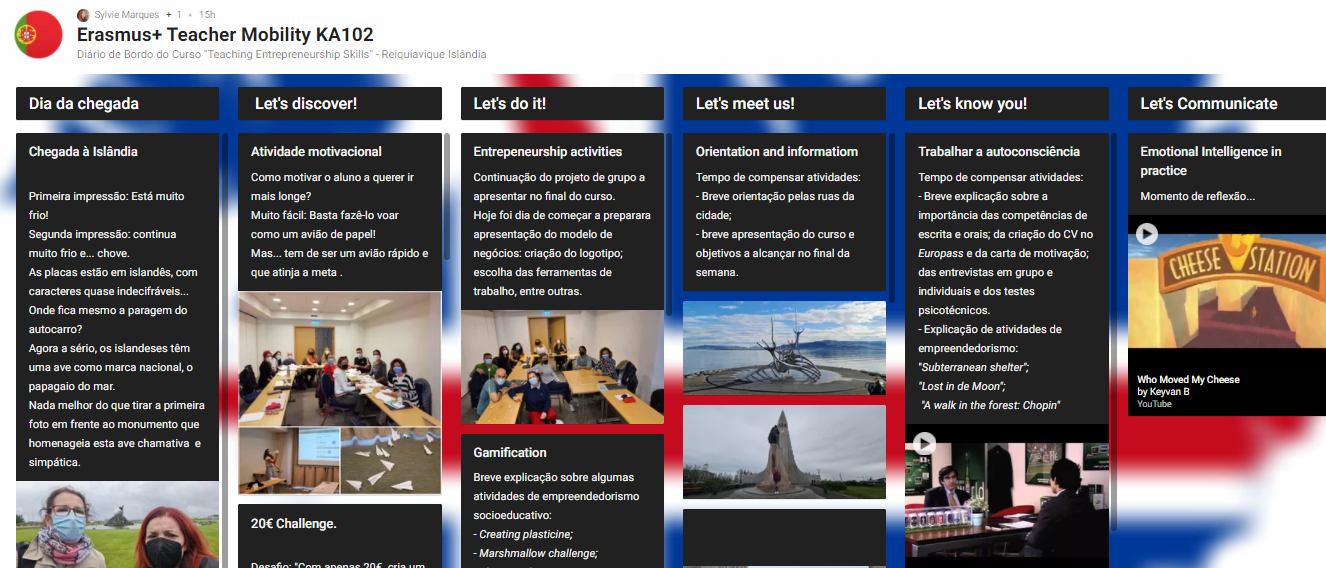Viewport: 1326px width, 568px height.
Task: Click 'by Keyvan B' video author text
Action: coord(1163,392)
